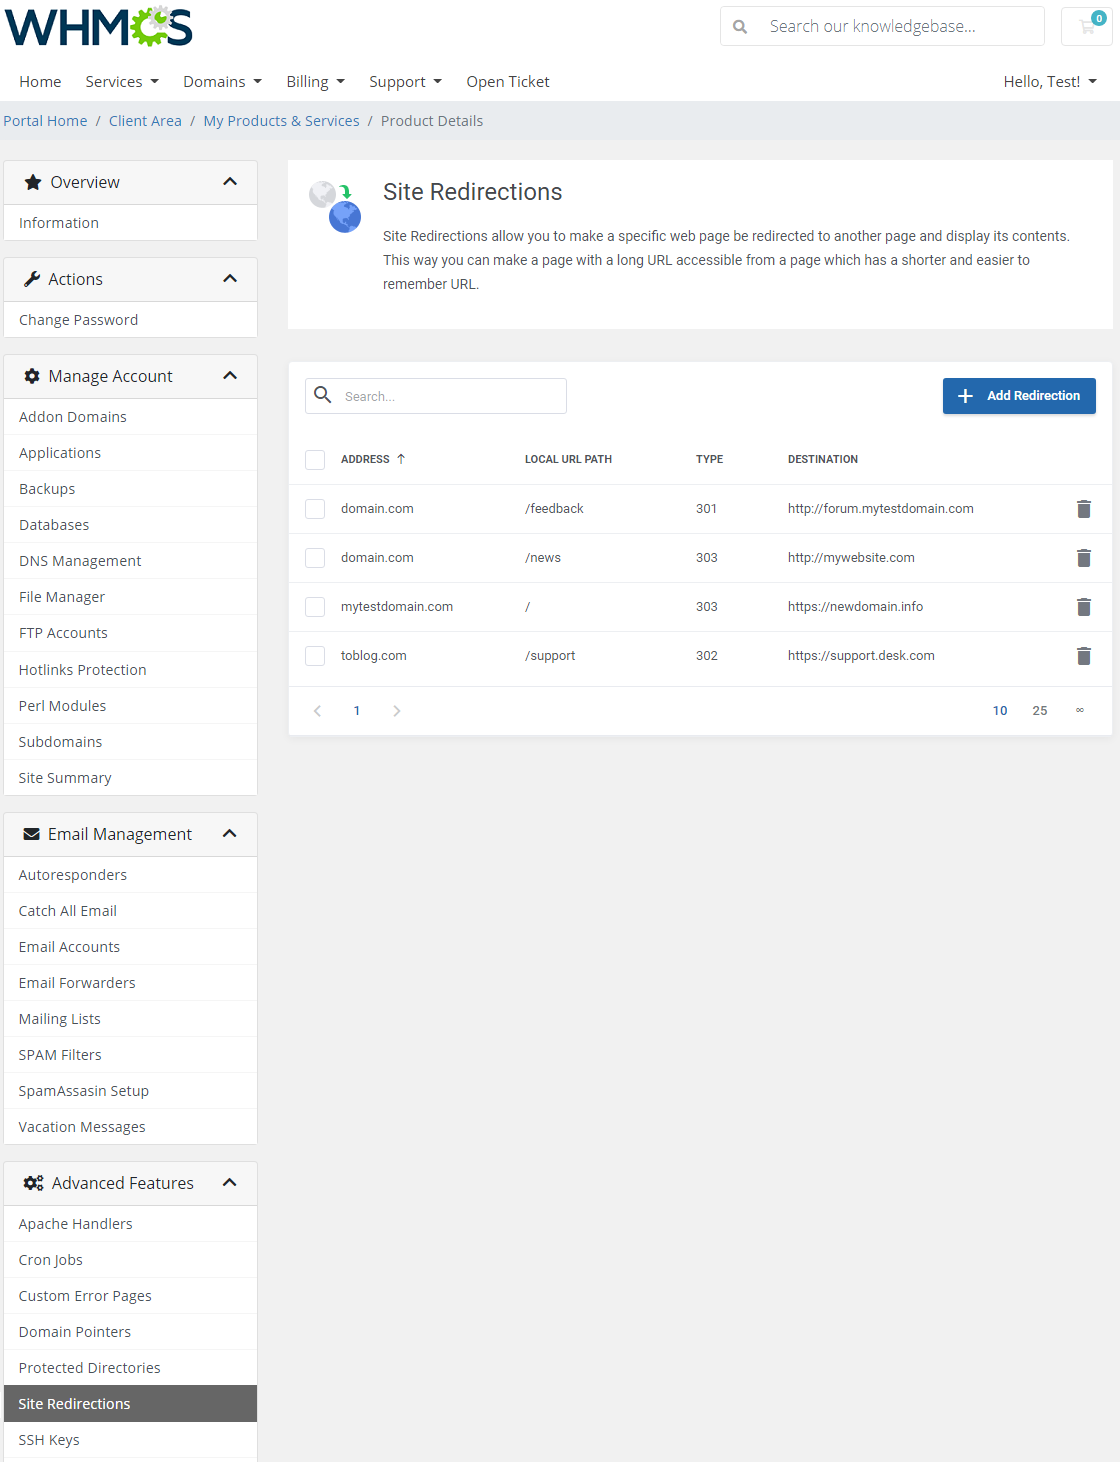This screenshot has height=1462, width=1120.
Task: Open Information under Overview
Action: click(x=130, y=223)
